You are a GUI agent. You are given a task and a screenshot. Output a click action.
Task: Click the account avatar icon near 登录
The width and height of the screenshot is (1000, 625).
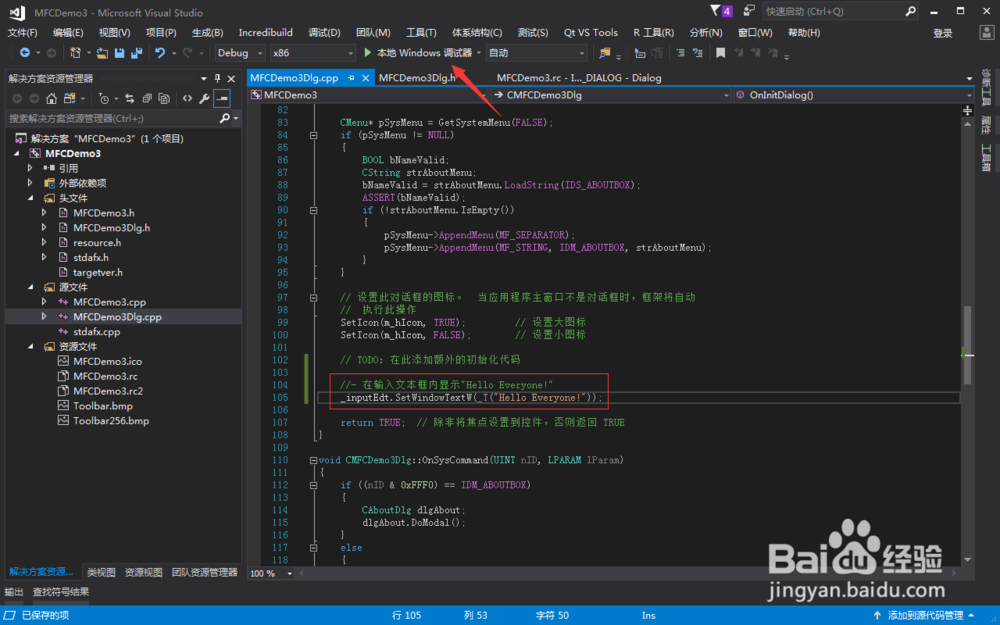[x=985, y=33]
